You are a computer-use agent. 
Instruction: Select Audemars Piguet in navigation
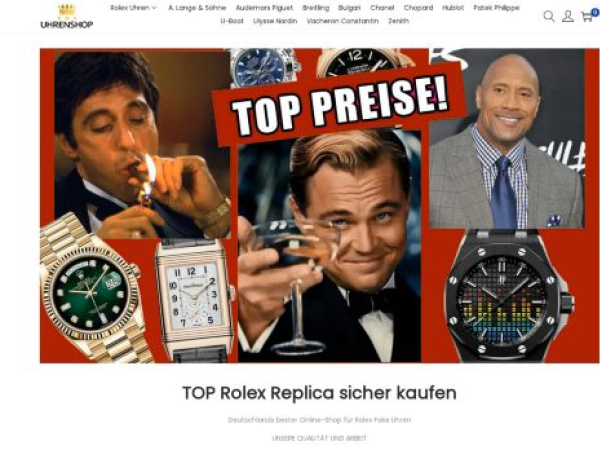pyautogui.click(x=264, y=8)
